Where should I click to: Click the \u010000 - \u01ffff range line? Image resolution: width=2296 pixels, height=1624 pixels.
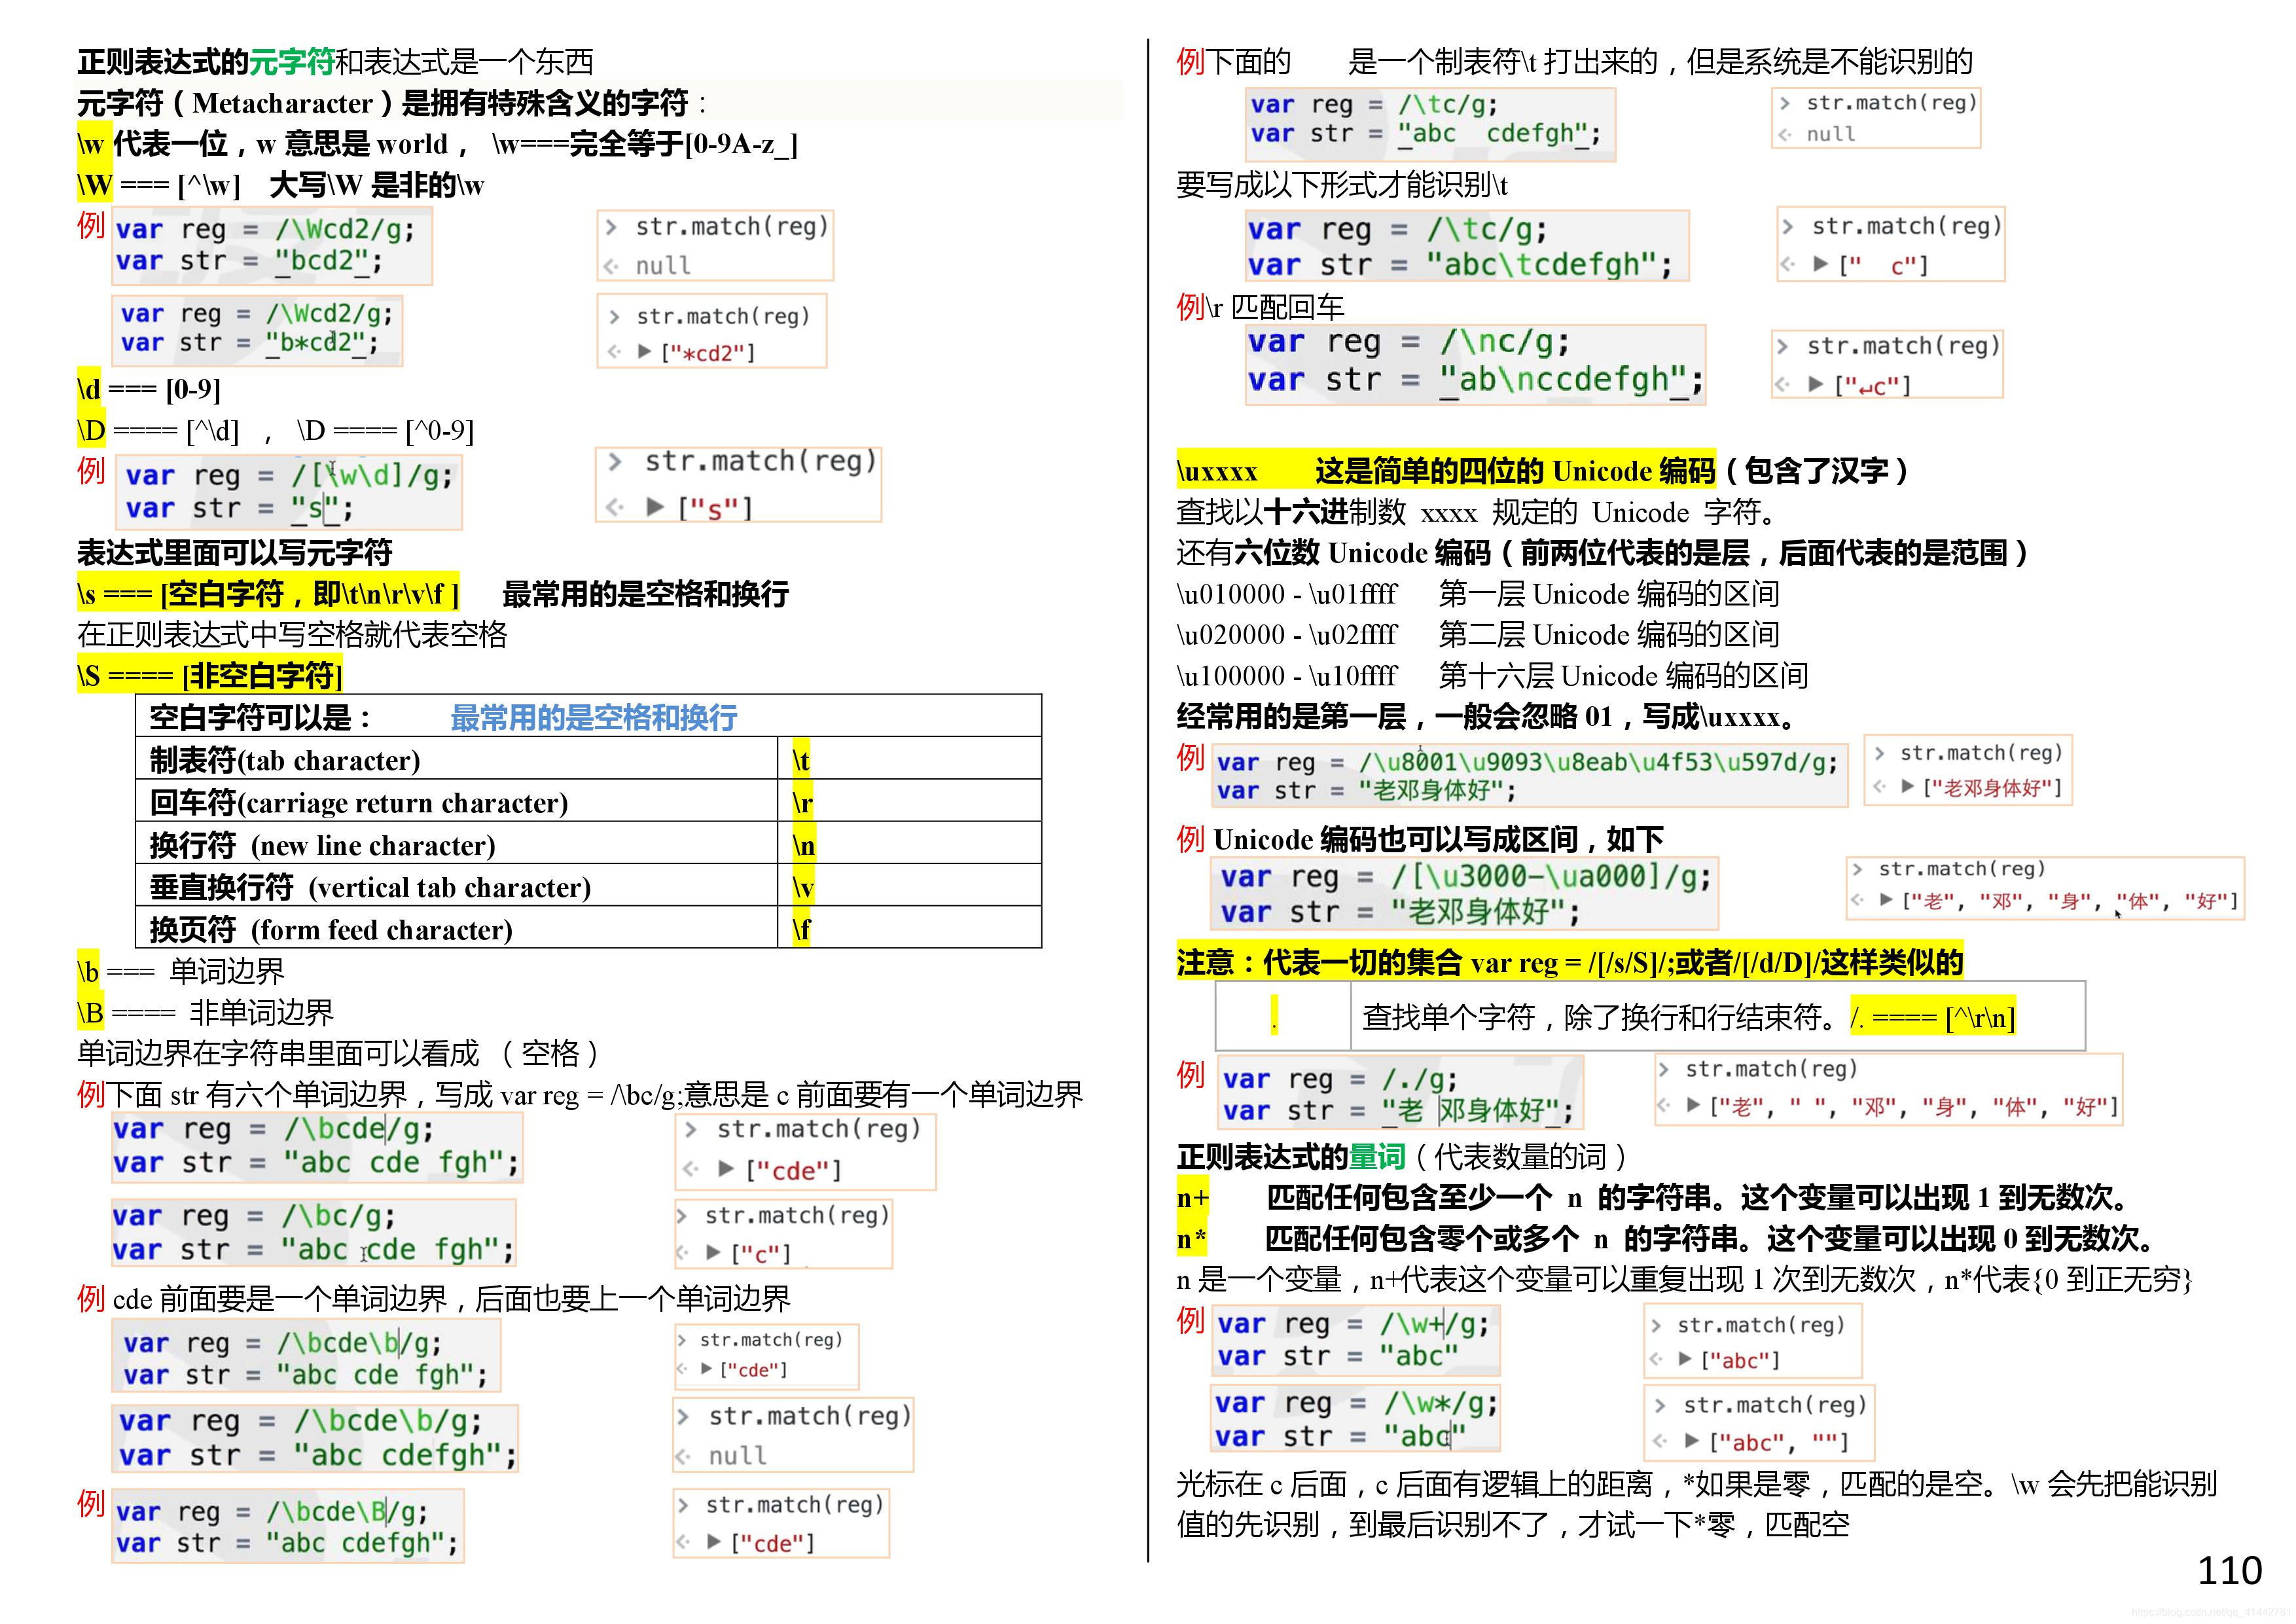(x=1478, y=594)
